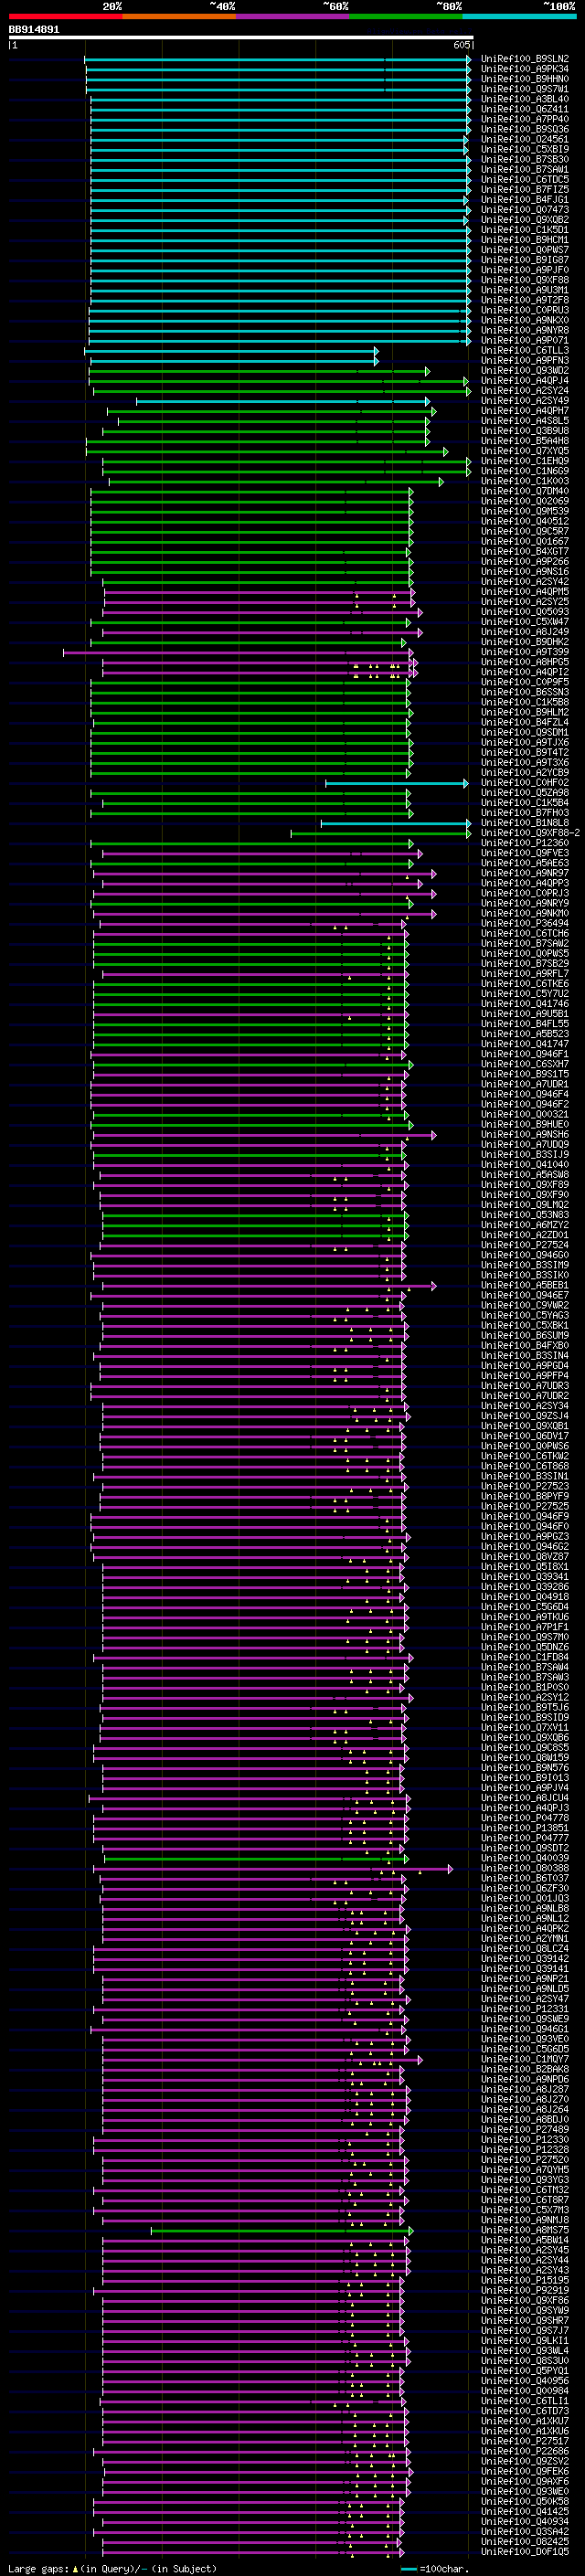Viewport: 585px width, 2576px height.
Task: Click UniRef100_C0HFQ2 label
Action: tap(525, 783)
